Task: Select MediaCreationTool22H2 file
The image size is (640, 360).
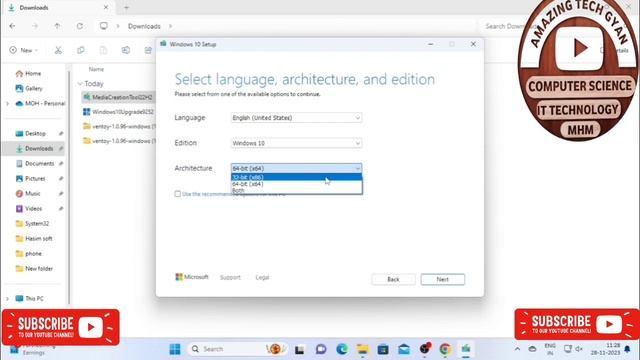Action: 118,97
